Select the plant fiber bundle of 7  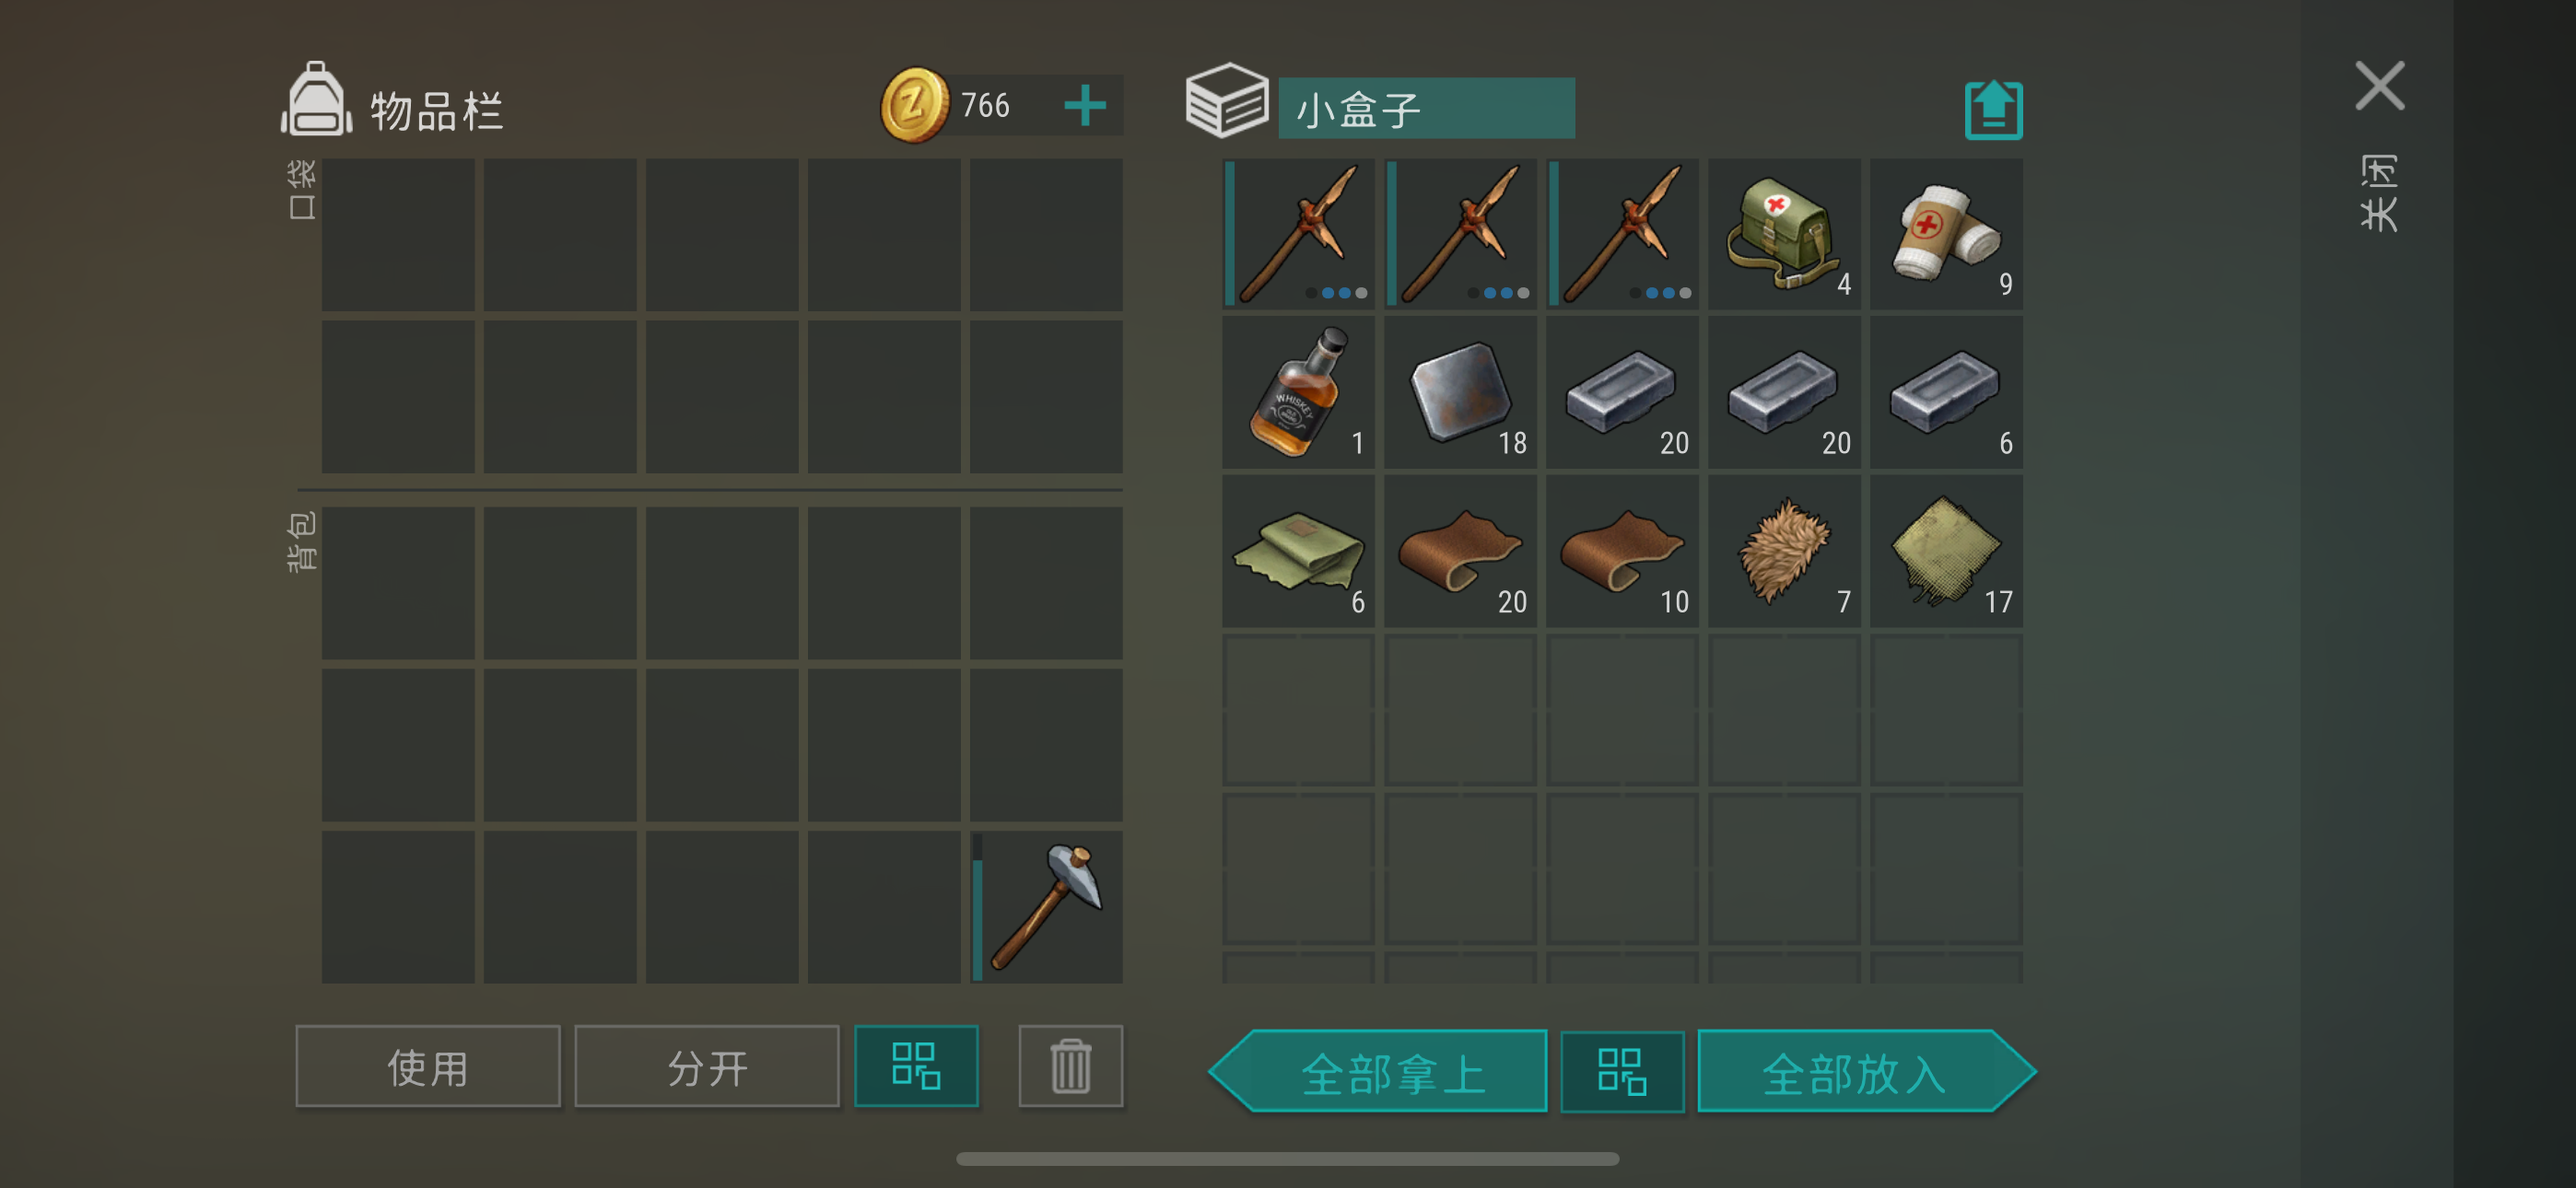click(1784, 552)
